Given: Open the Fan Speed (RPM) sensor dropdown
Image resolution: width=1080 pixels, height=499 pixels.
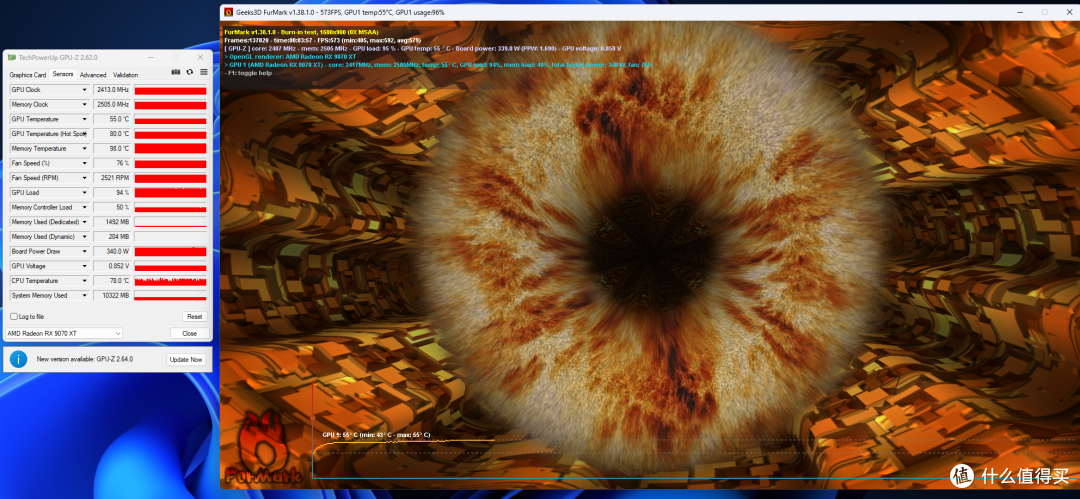Looking at the screenshot, I should click(85, 178).
